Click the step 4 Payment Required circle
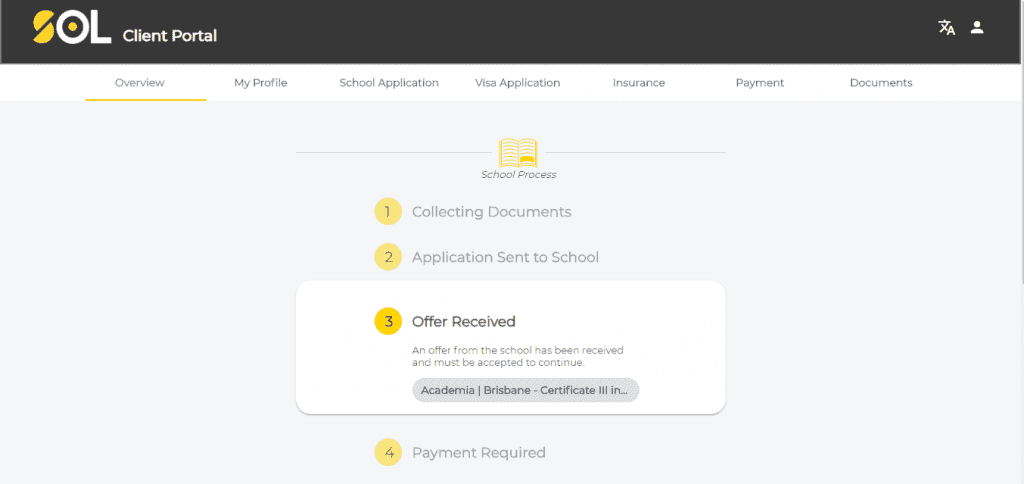1024x484 pixels. (388, 452)
